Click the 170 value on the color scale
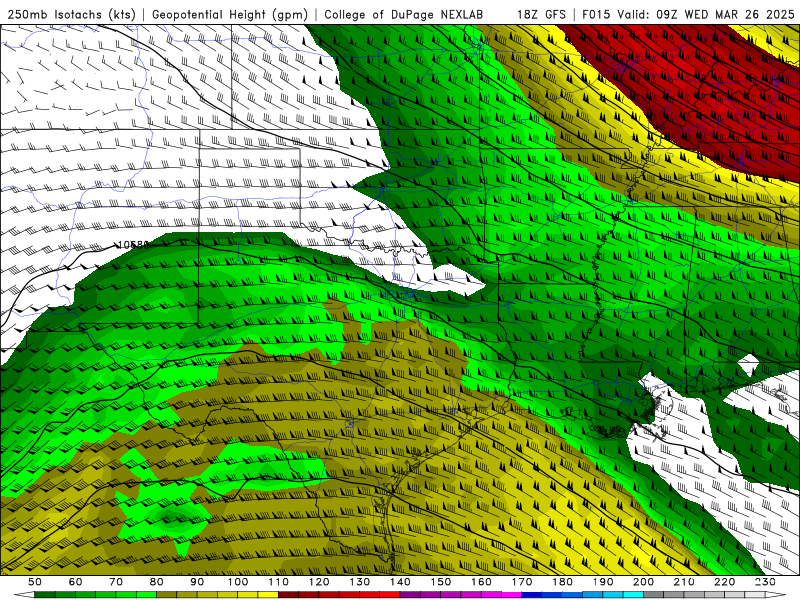Screen dimensions: 800x600 521,582
